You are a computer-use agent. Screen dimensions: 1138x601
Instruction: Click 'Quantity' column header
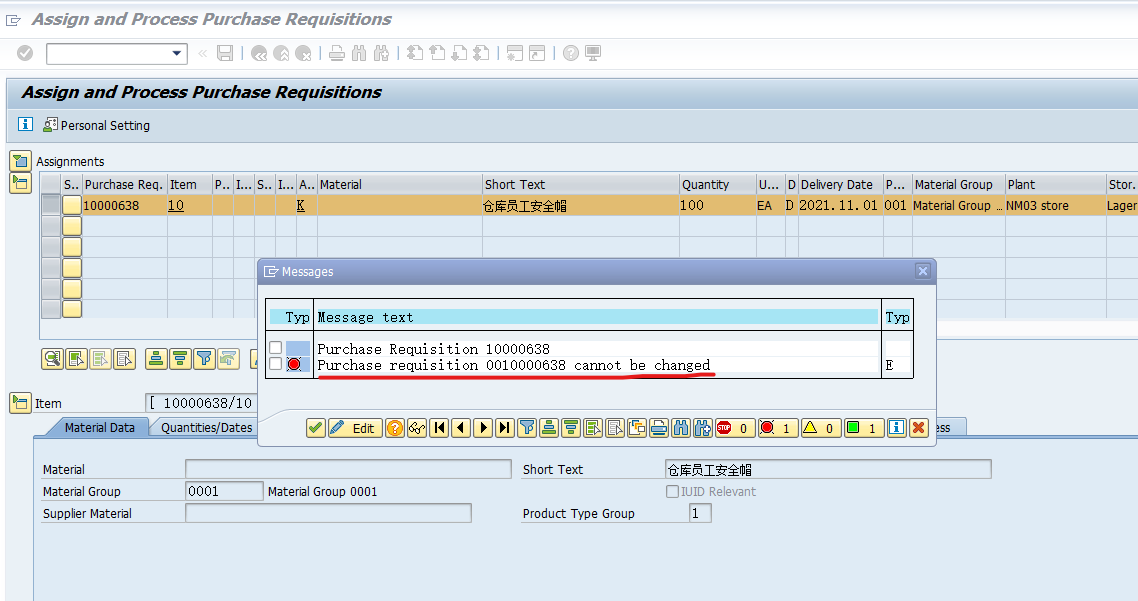tap(717, 184)
